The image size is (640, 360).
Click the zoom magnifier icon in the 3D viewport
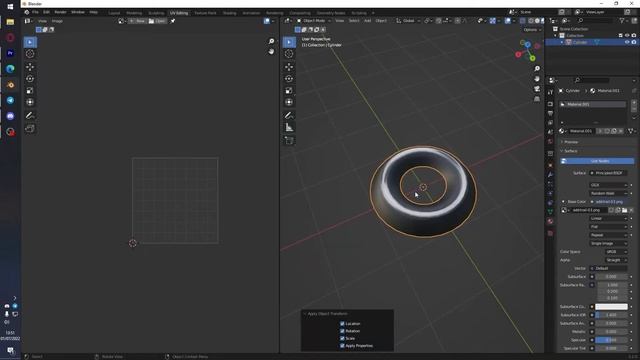[537, 69]
